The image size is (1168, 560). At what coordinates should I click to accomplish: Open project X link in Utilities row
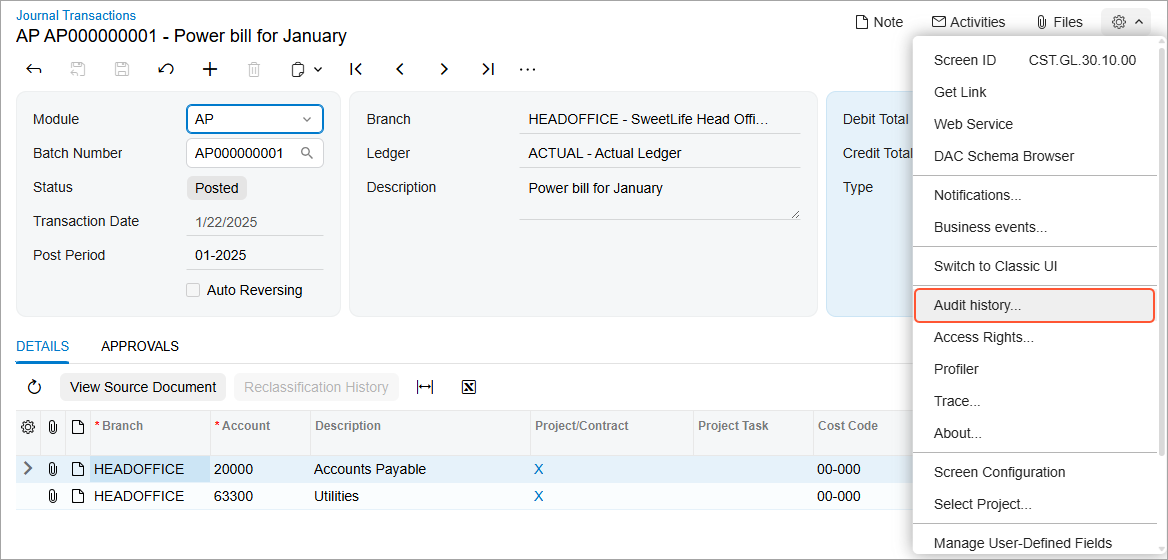tap(539, 496)
